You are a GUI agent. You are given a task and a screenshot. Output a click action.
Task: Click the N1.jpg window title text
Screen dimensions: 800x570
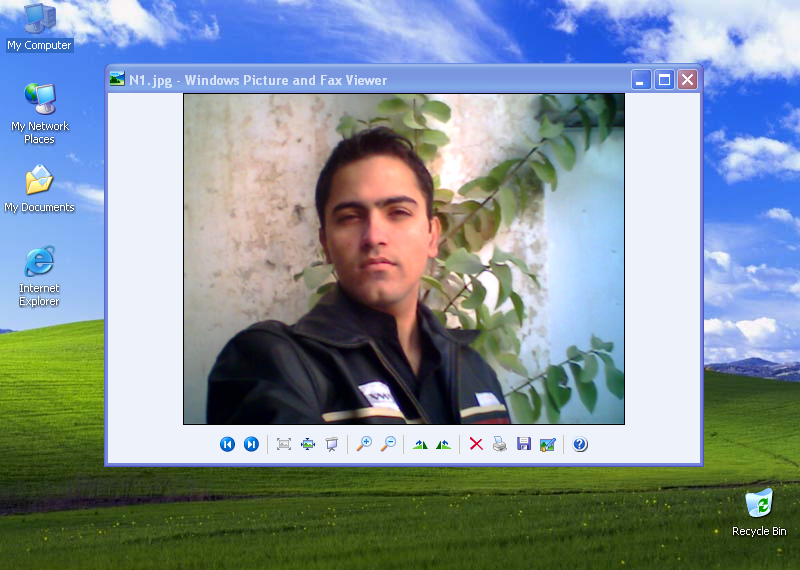258,80
